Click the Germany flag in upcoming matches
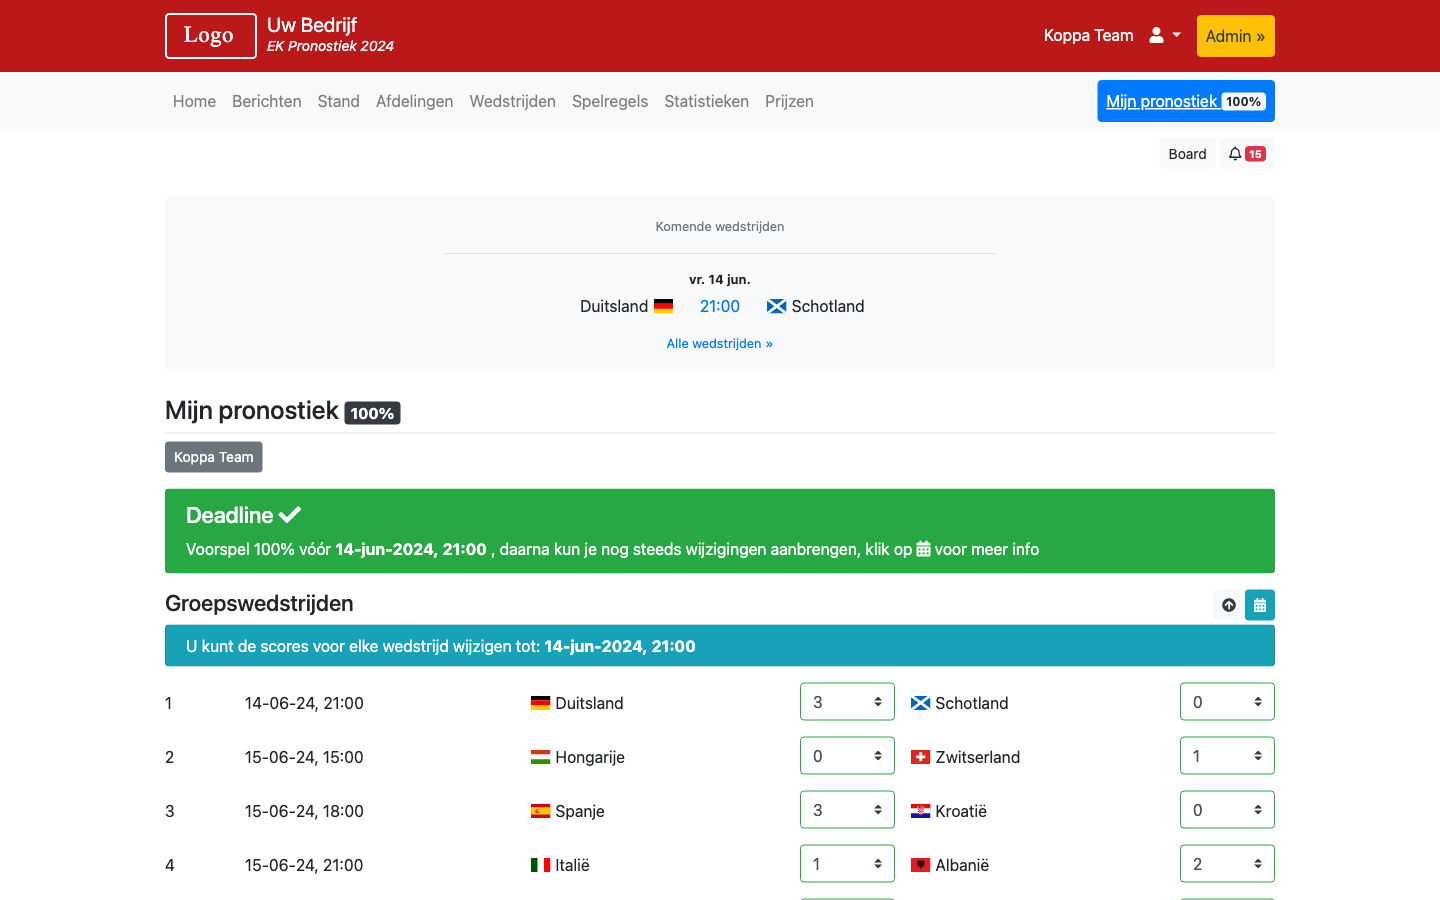 pyautogui.click(x=663, y=306)
